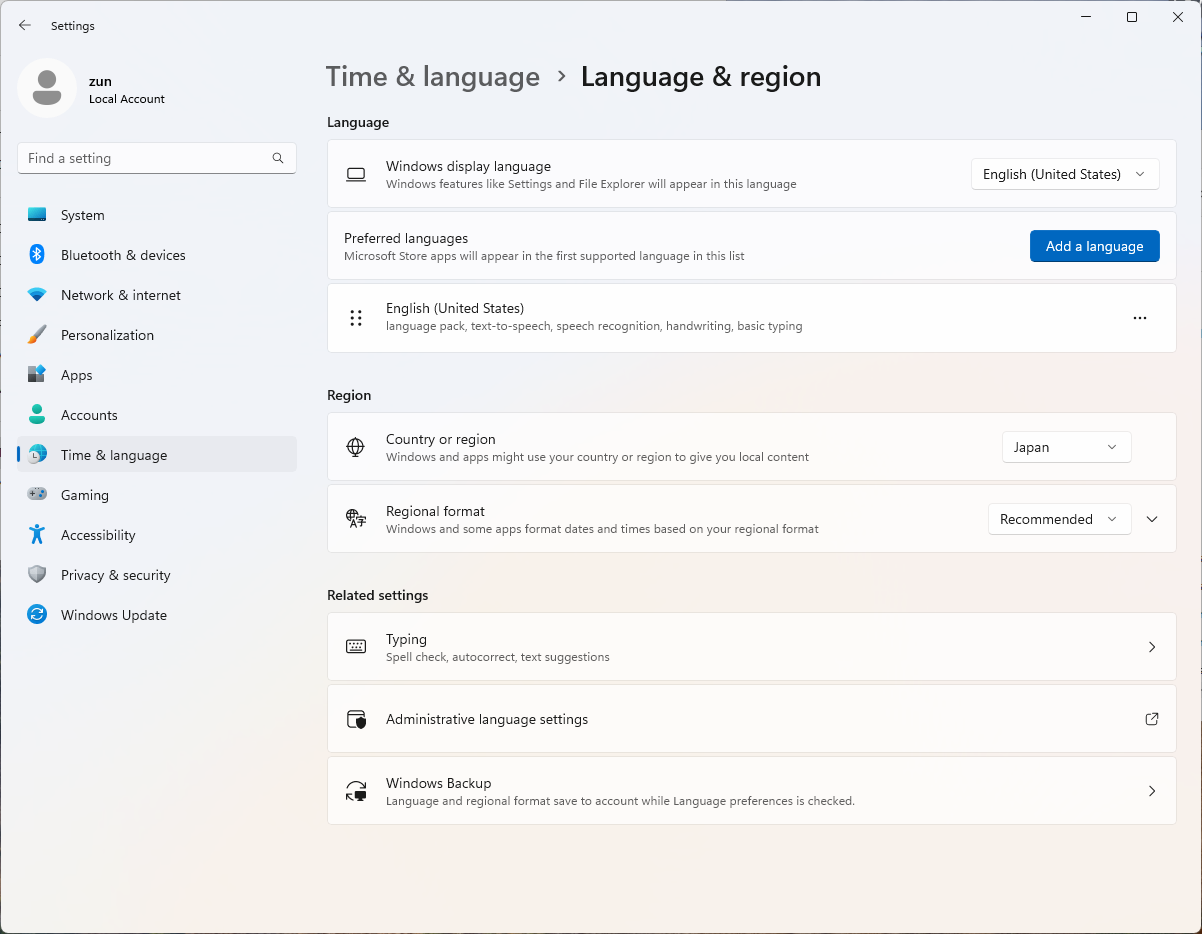This screenshot has height=934, width=1202.
Task: Open the Windows Backup chevron
Action: [x=1152, y=791]
